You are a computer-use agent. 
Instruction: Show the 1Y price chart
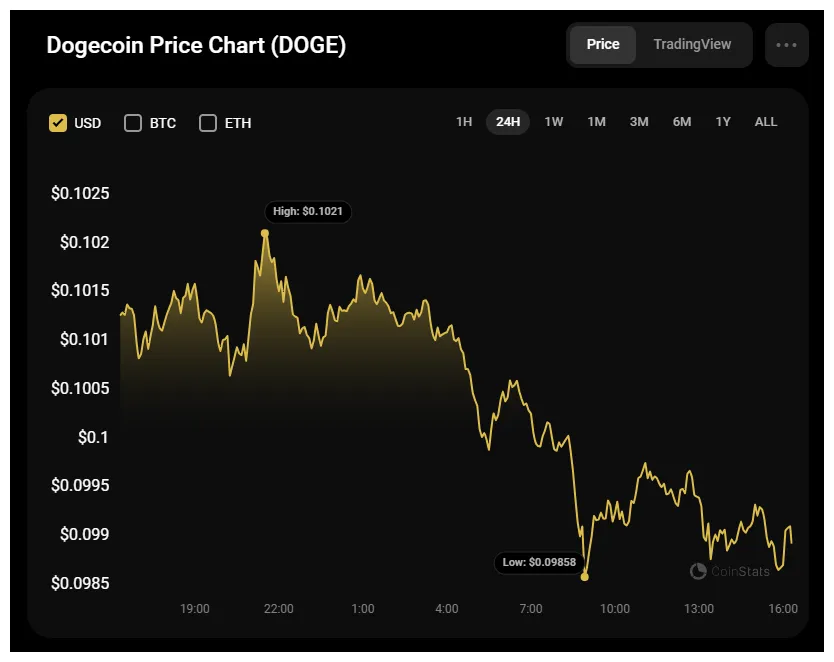pyautogui.click(x=723, y=121)
